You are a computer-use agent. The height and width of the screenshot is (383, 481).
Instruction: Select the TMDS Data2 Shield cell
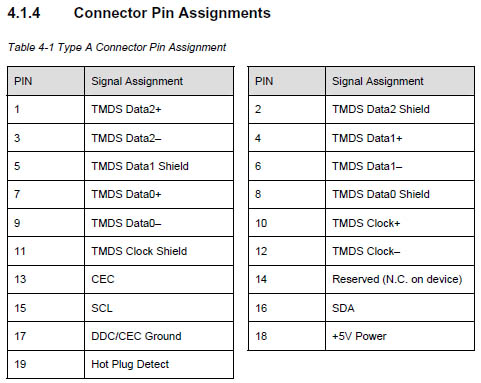coord(400,109)
